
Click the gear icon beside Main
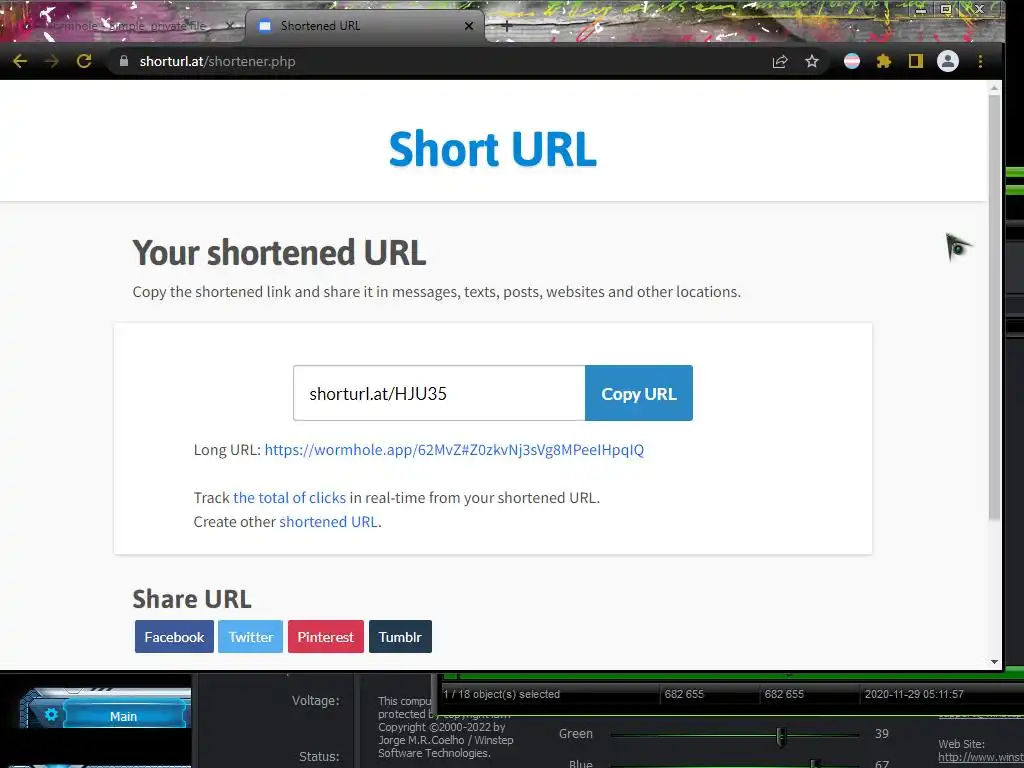click(51, 715)
